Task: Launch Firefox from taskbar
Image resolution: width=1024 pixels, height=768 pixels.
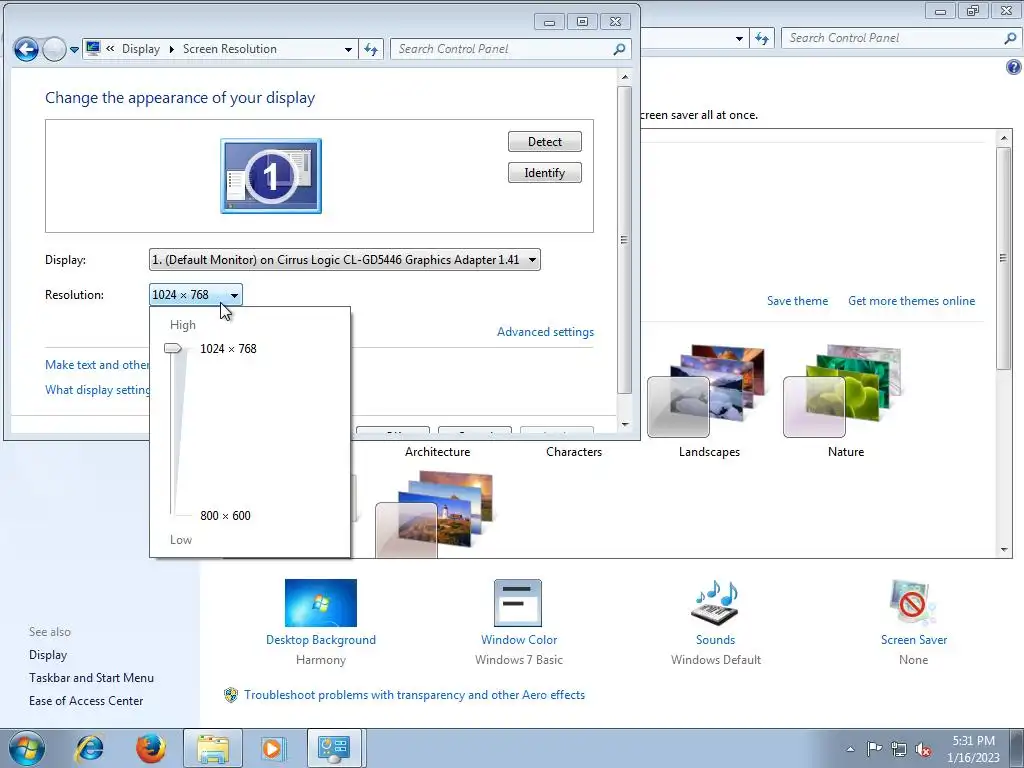Action: [x=151, y=748]
